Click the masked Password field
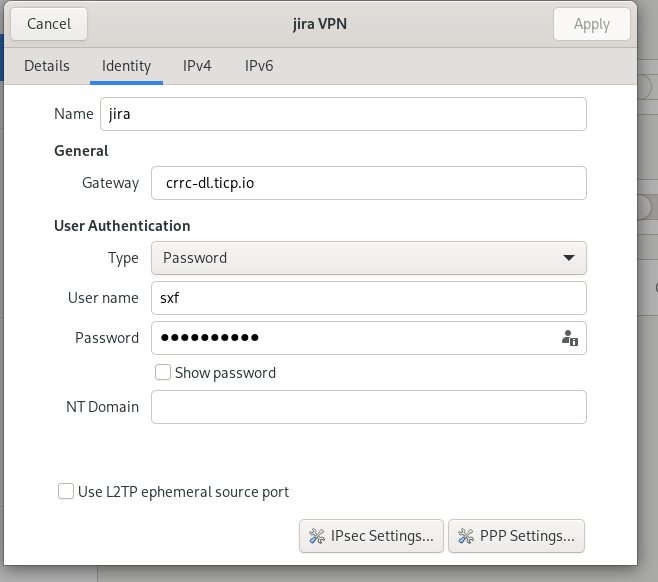The height and width of the screenshot is (582, 658). 368,338
